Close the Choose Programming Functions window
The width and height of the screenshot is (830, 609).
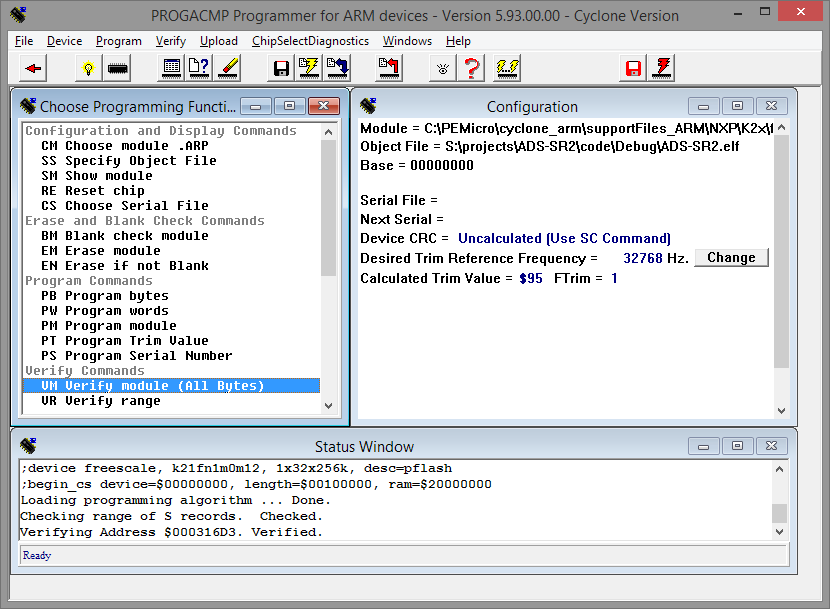tap(323, 106)
